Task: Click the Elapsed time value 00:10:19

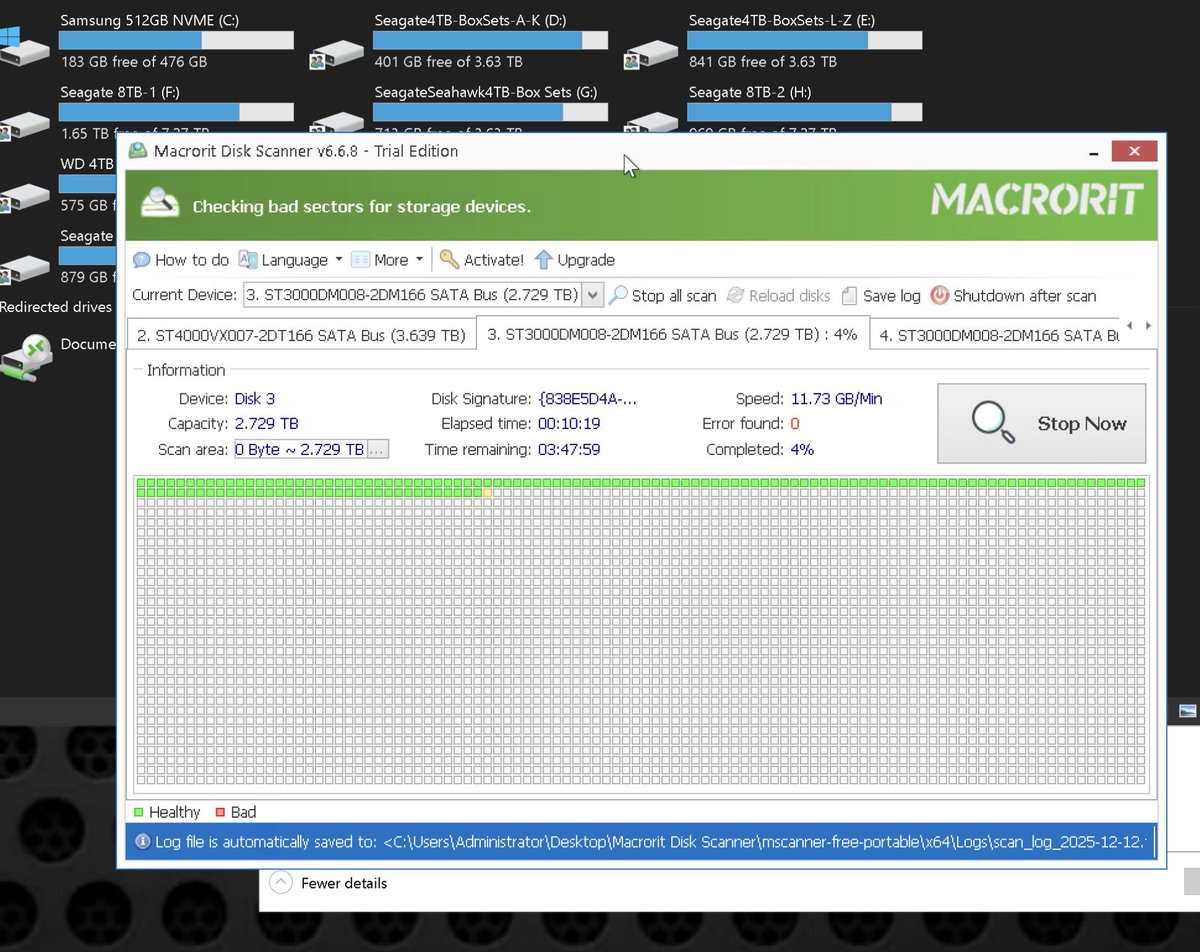Action: pyautogui.click(x=569, y=424)
